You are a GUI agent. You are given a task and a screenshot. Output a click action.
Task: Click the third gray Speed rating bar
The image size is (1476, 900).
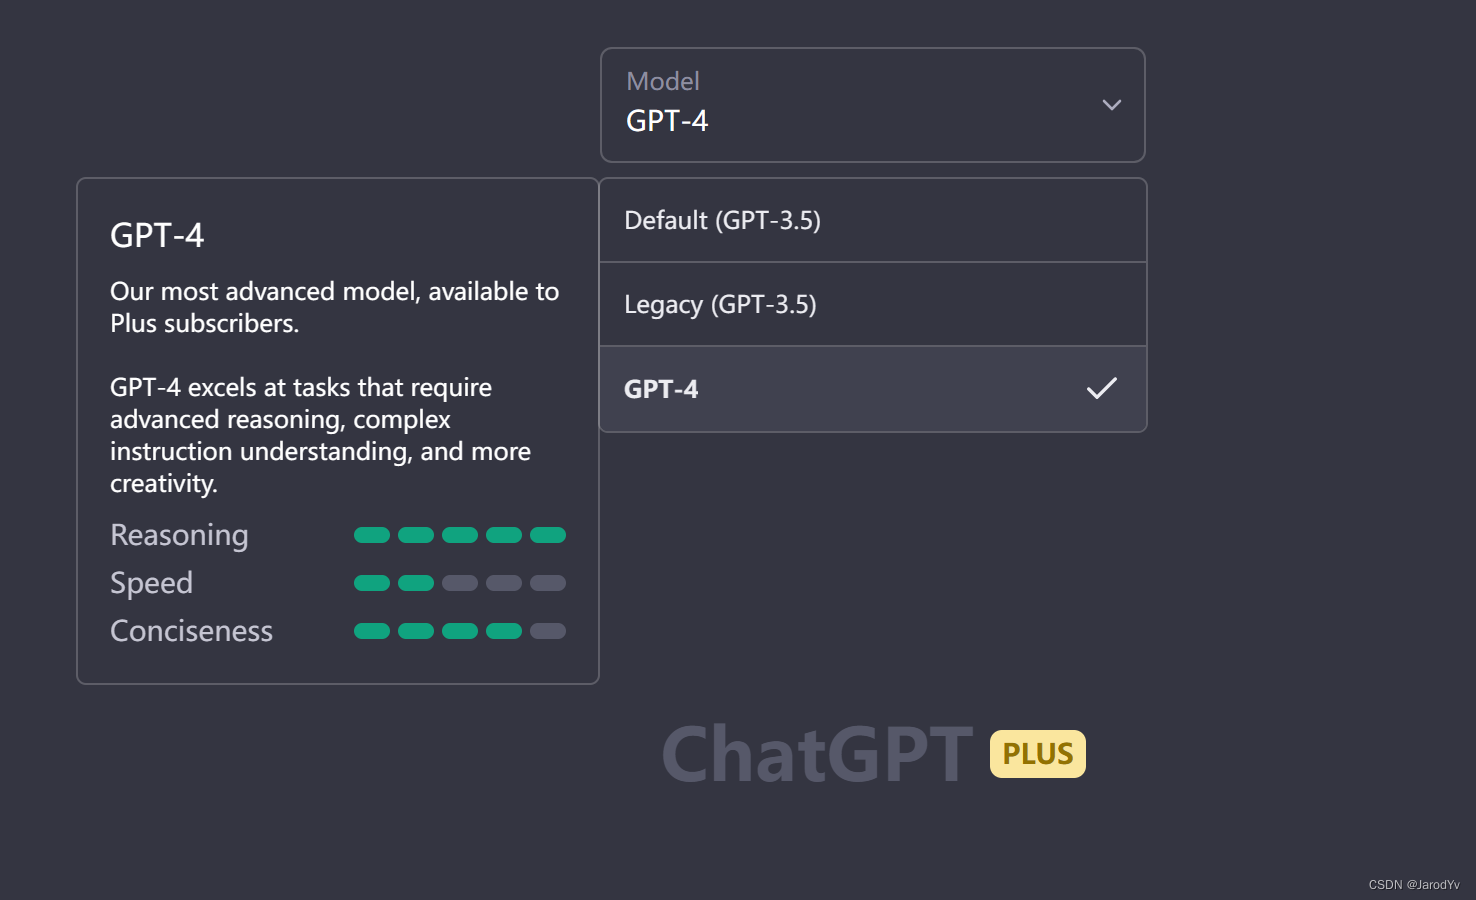(460, 583)
